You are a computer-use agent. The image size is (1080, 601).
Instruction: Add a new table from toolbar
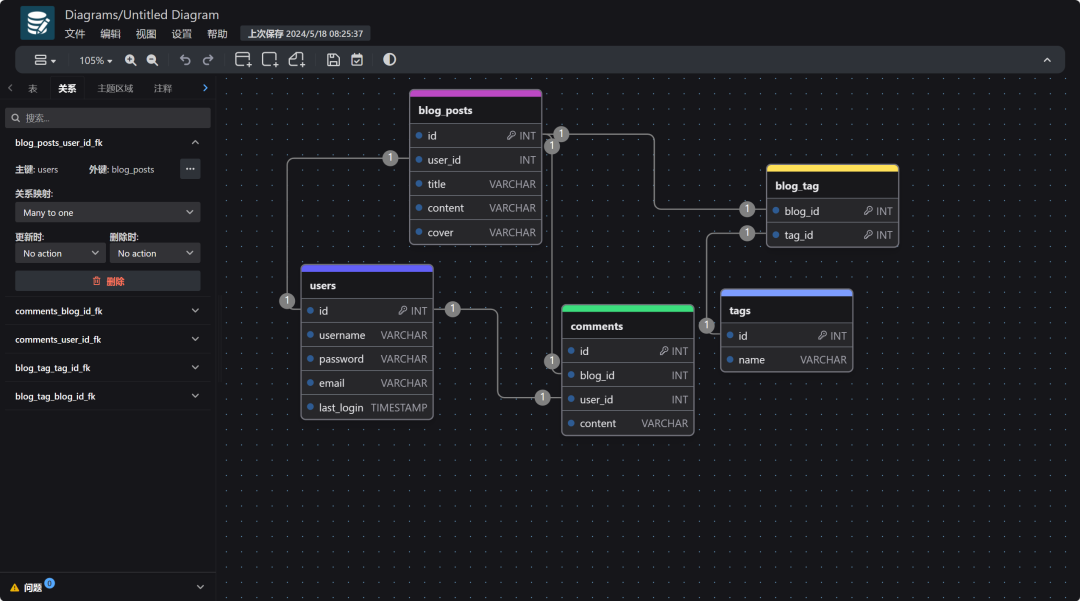243,60
